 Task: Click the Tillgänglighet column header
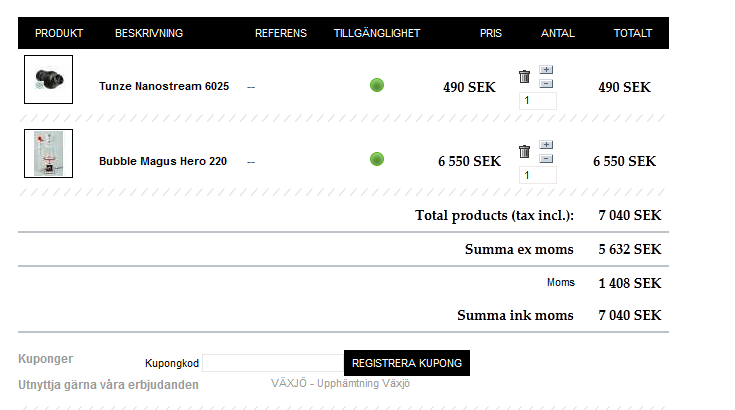(x=377, y=33)
